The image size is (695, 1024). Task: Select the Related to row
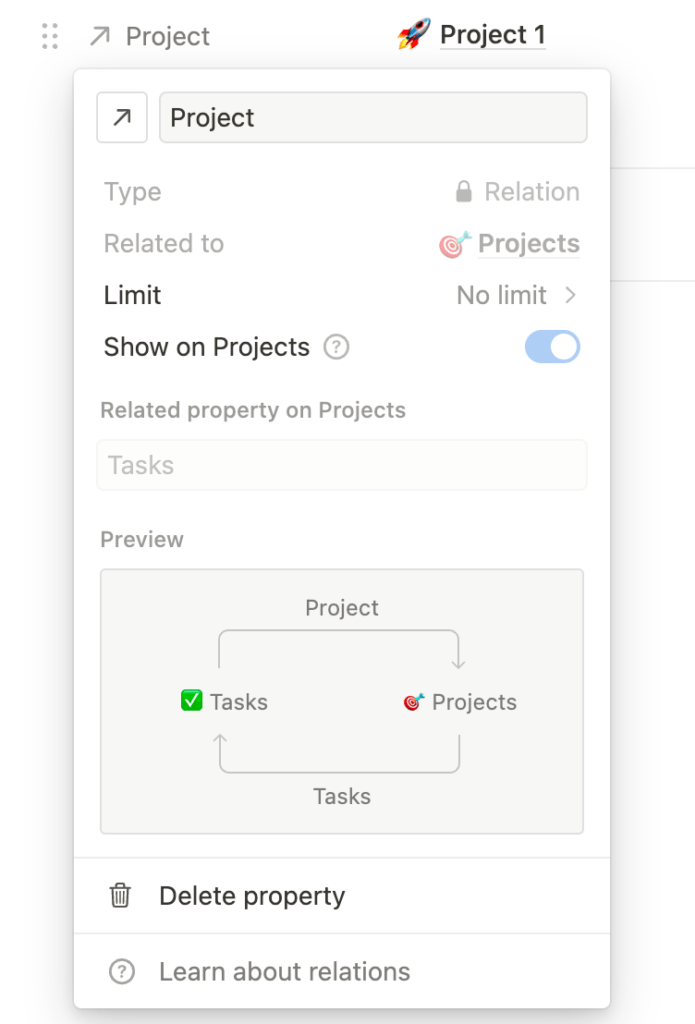[340, 243]
